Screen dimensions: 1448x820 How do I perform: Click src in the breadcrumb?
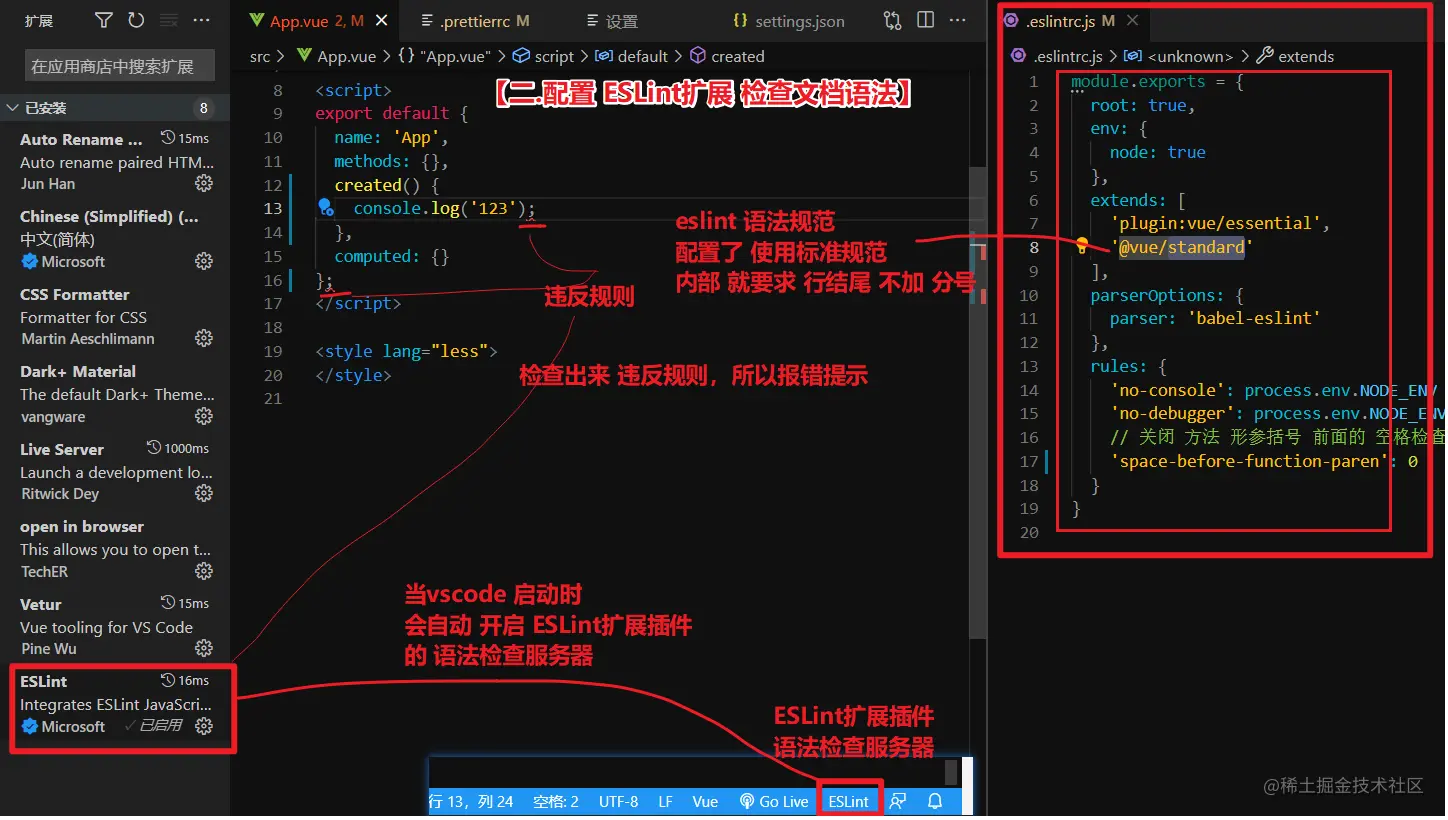(x=260, y=56)
